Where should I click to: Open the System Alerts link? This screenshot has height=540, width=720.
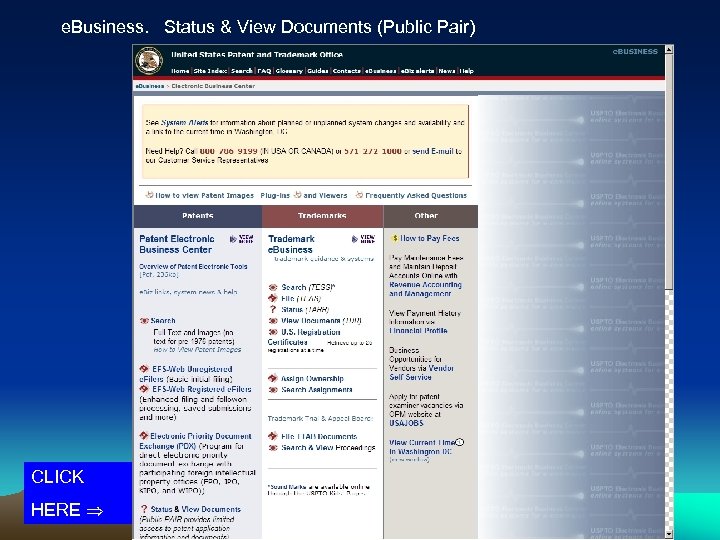point(185,123)
